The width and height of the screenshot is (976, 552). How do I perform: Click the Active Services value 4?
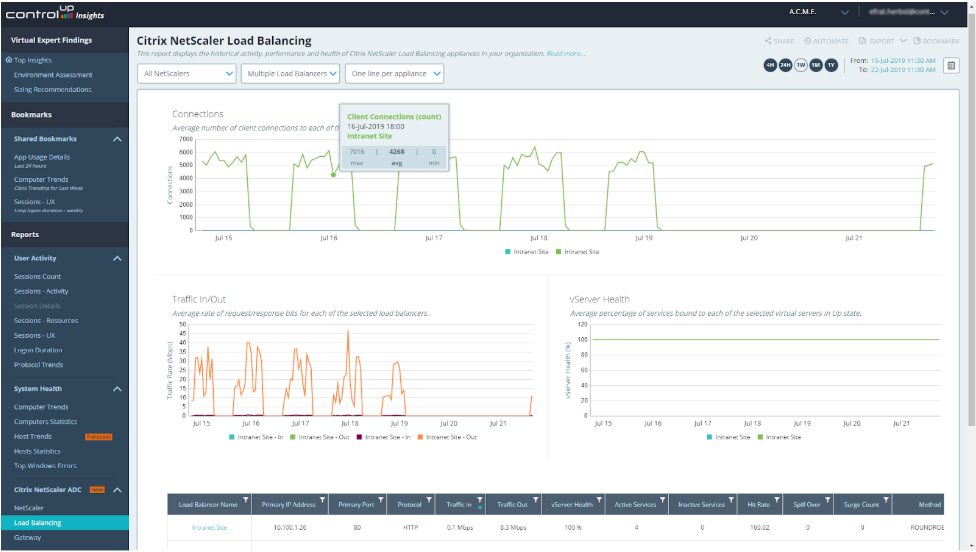(x=636, y=528)
